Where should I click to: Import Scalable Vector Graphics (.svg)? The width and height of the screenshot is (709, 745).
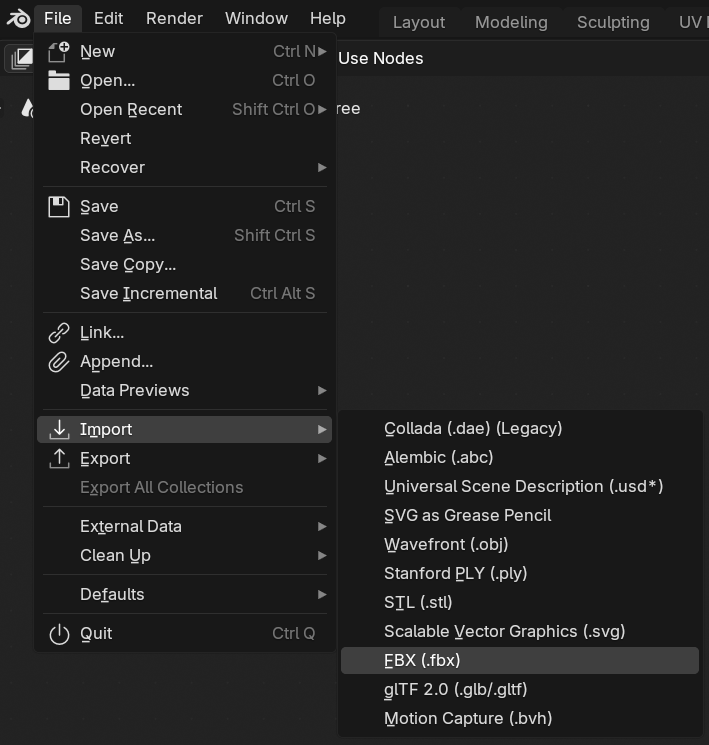pyautogui.click(x=520, y=631)
